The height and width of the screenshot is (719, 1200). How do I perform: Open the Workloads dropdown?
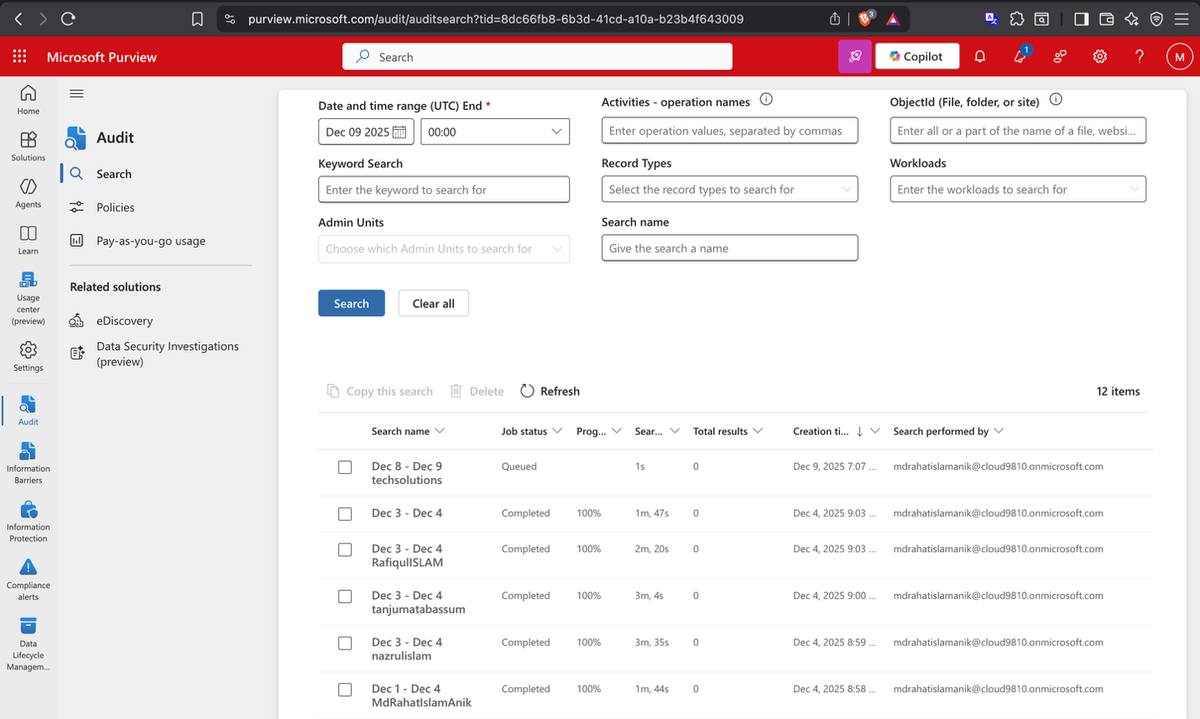click(1018, 189)
